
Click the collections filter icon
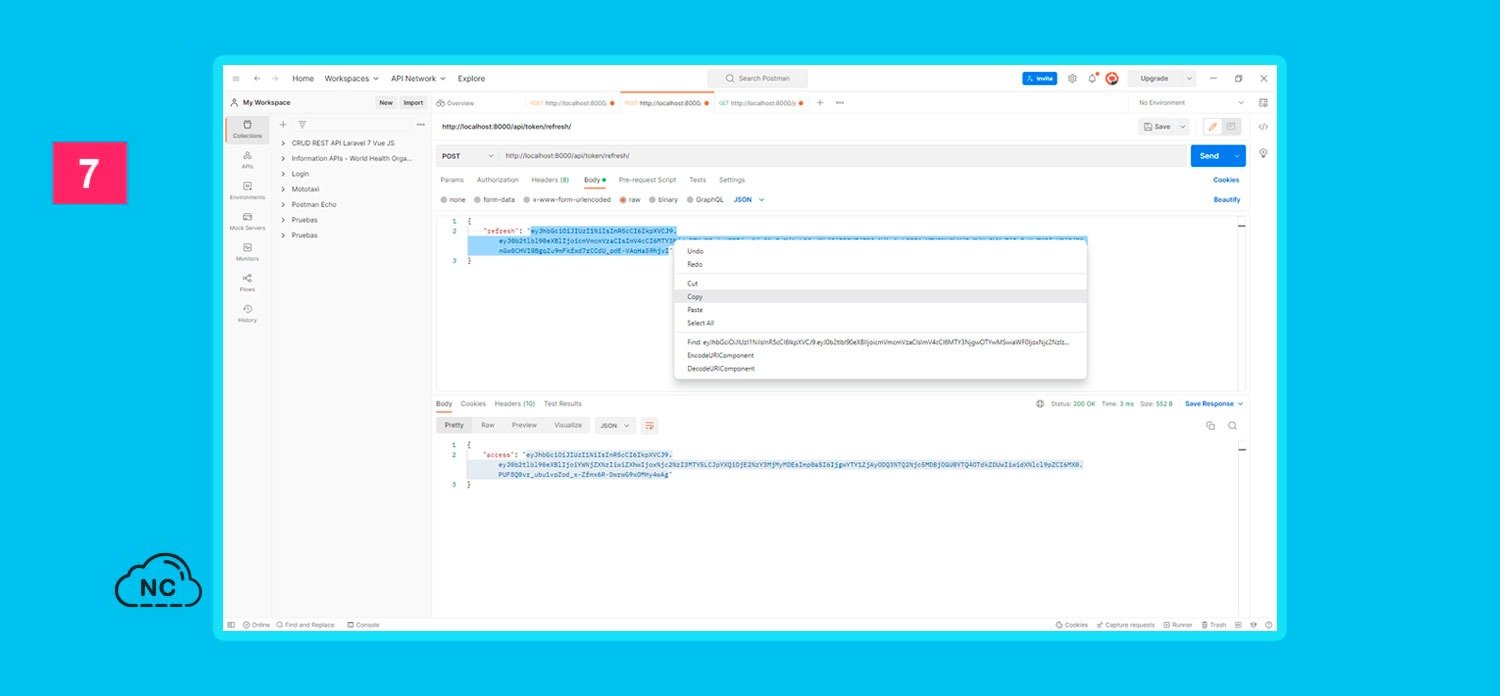pos(302,125)
